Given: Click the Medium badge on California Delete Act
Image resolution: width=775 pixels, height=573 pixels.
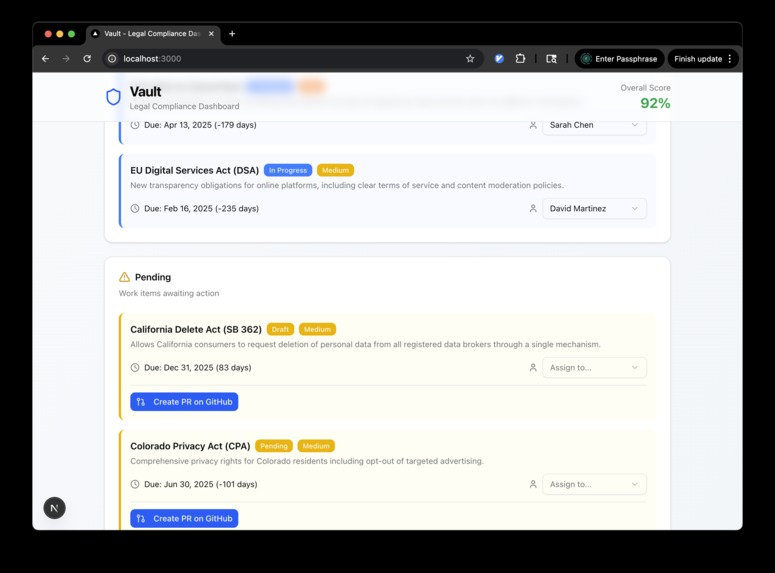Looking at the screenshot, I should tap(317, 329).
